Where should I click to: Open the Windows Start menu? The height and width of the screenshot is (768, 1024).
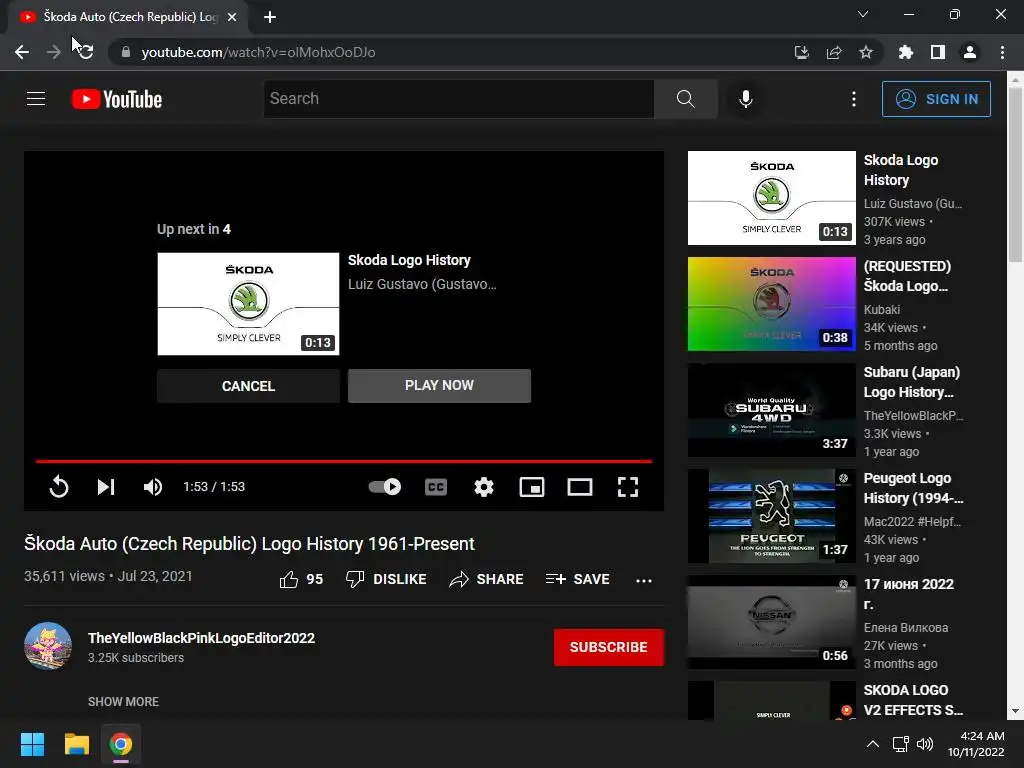[32, 744]
